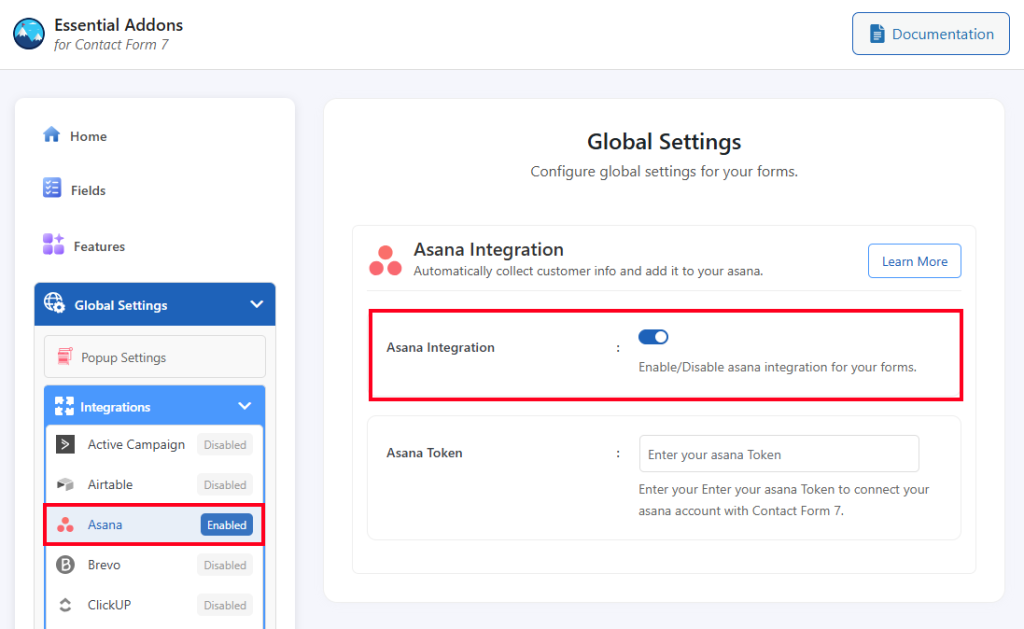Viewport: 1024px width, 629px height.
Task: Click 'for Contact Form 7' subtitle text
Action: click(x=111, y=44)
